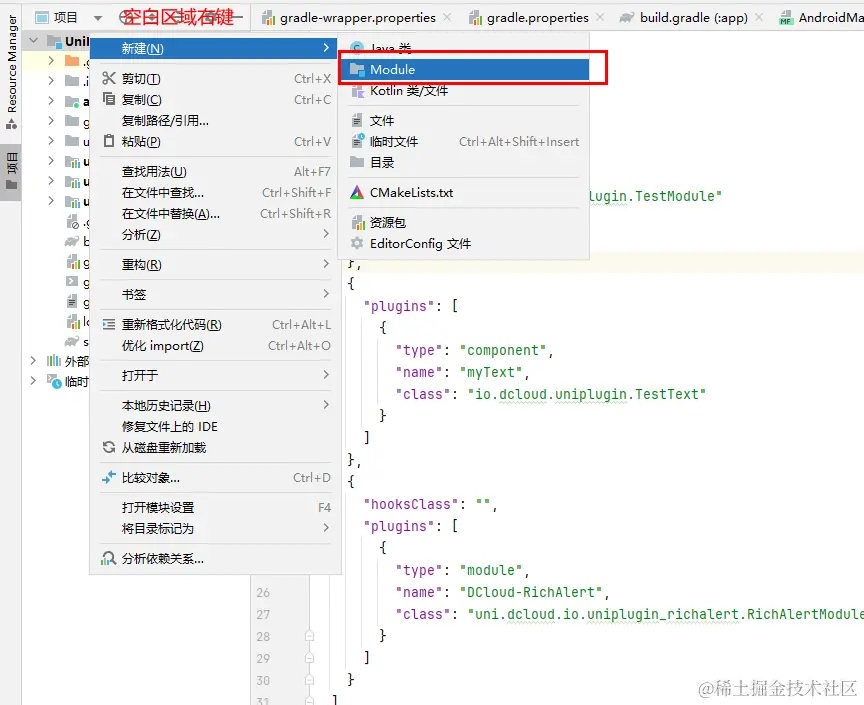Image resolution: width=864 pixels, height=705 pixels.
Task: Click the 资源包 bundle icon
Action: tap(358, 222)
